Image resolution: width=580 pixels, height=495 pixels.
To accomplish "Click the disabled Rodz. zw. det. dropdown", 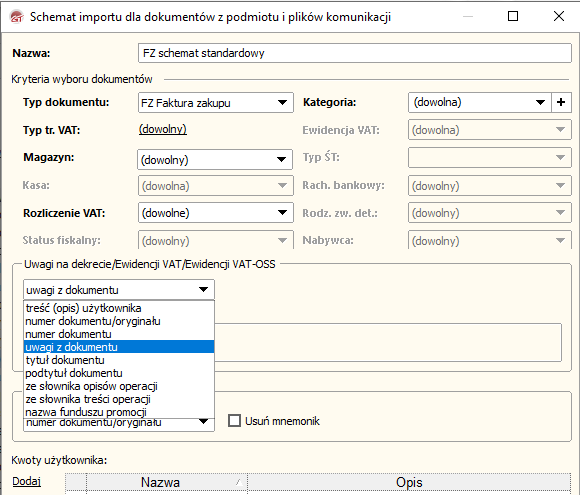I will pos(490,213).
